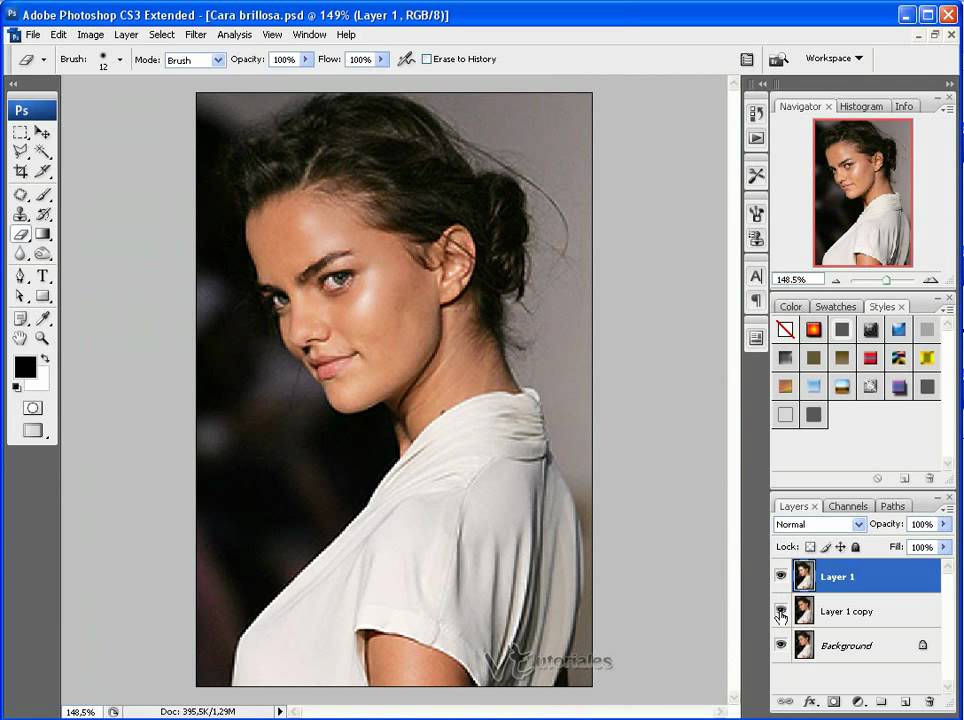This screenshot has height=720, width=964.
Task: Toggle lock all padlock icon
Action: (855, 547)
